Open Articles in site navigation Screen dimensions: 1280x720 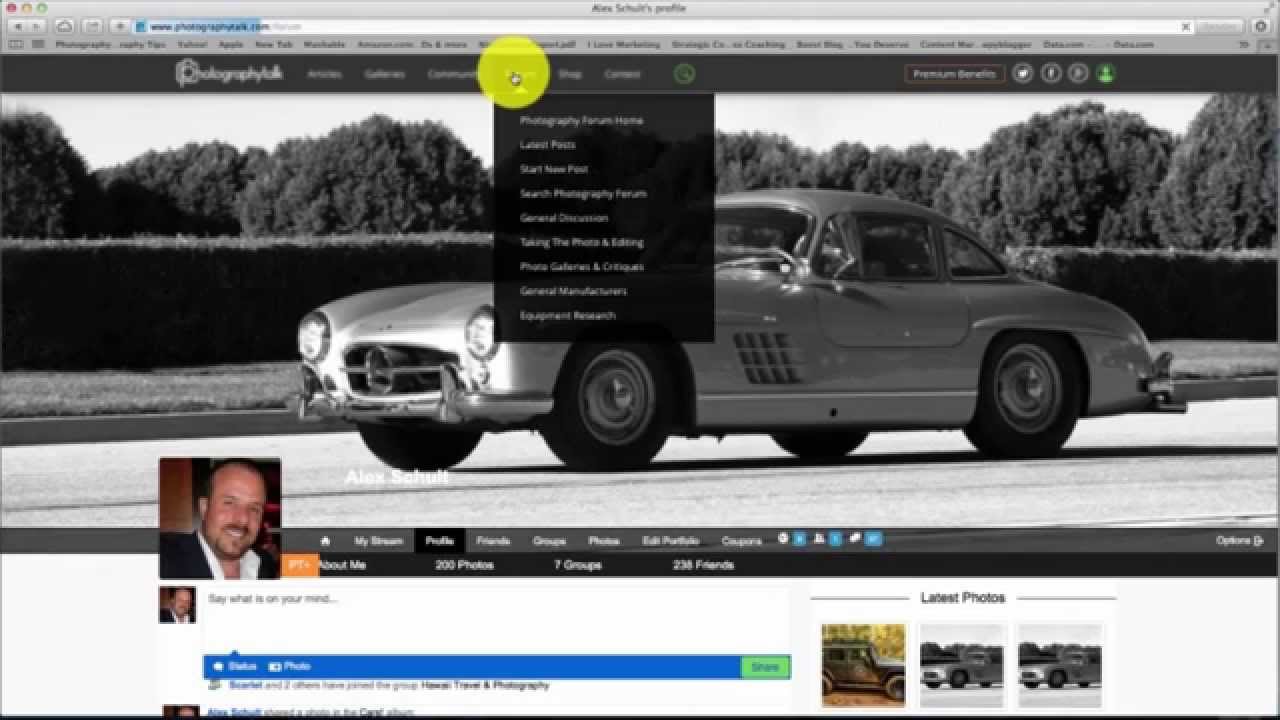[324, 74]
